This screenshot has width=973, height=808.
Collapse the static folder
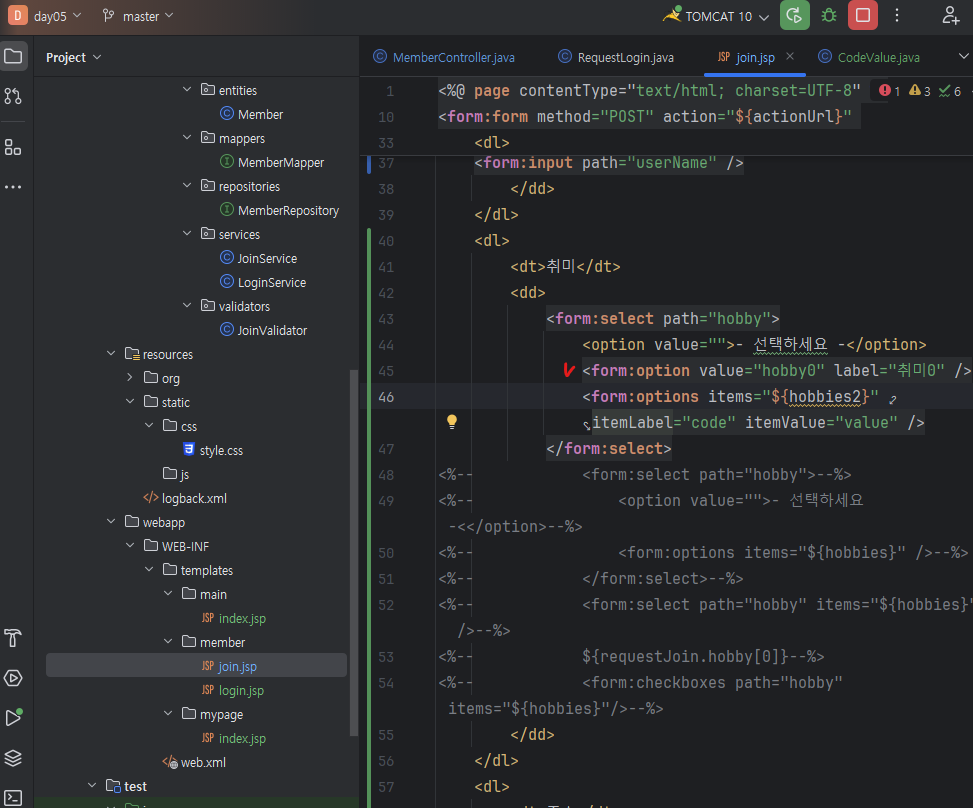pos(130,401)
